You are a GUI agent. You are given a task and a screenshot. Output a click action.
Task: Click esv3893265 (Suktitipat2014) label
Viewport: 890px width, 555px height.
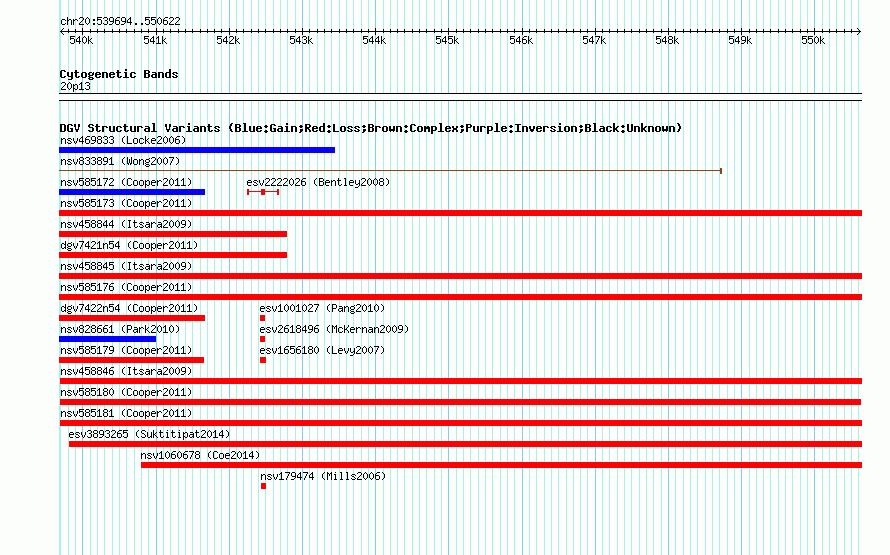149,434
